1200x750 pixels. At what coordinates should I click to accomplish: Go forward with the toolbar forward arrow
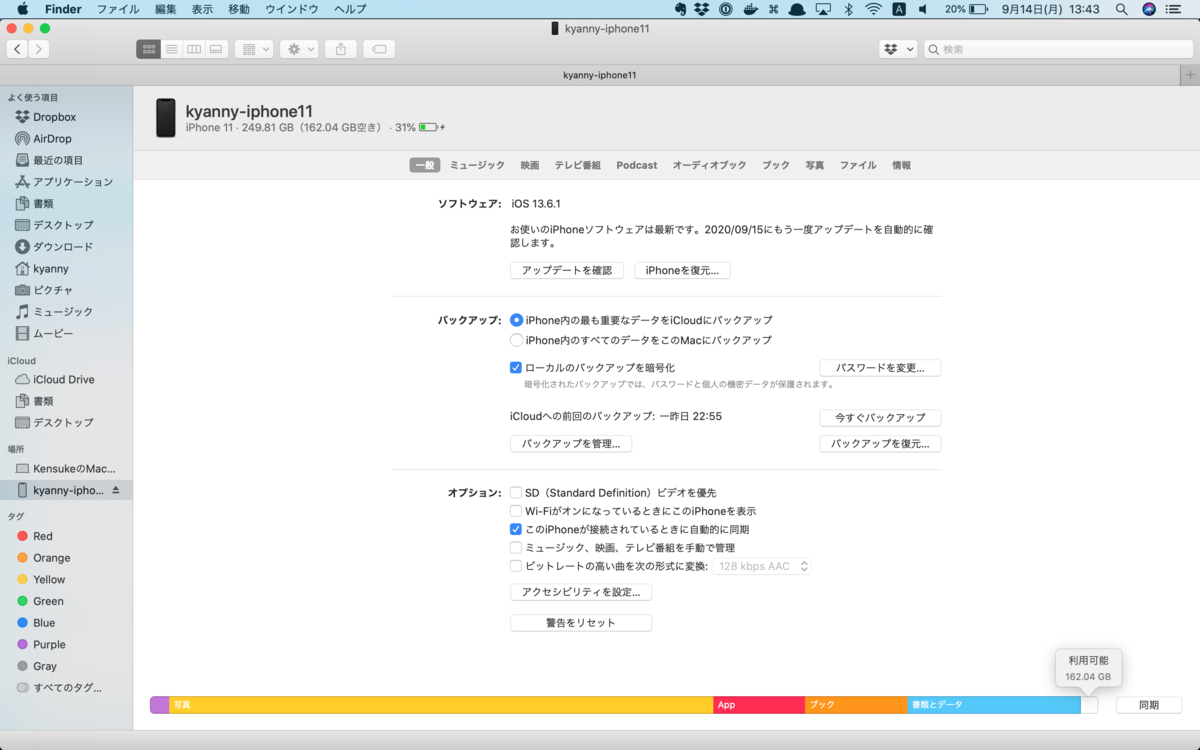point(38,49)
